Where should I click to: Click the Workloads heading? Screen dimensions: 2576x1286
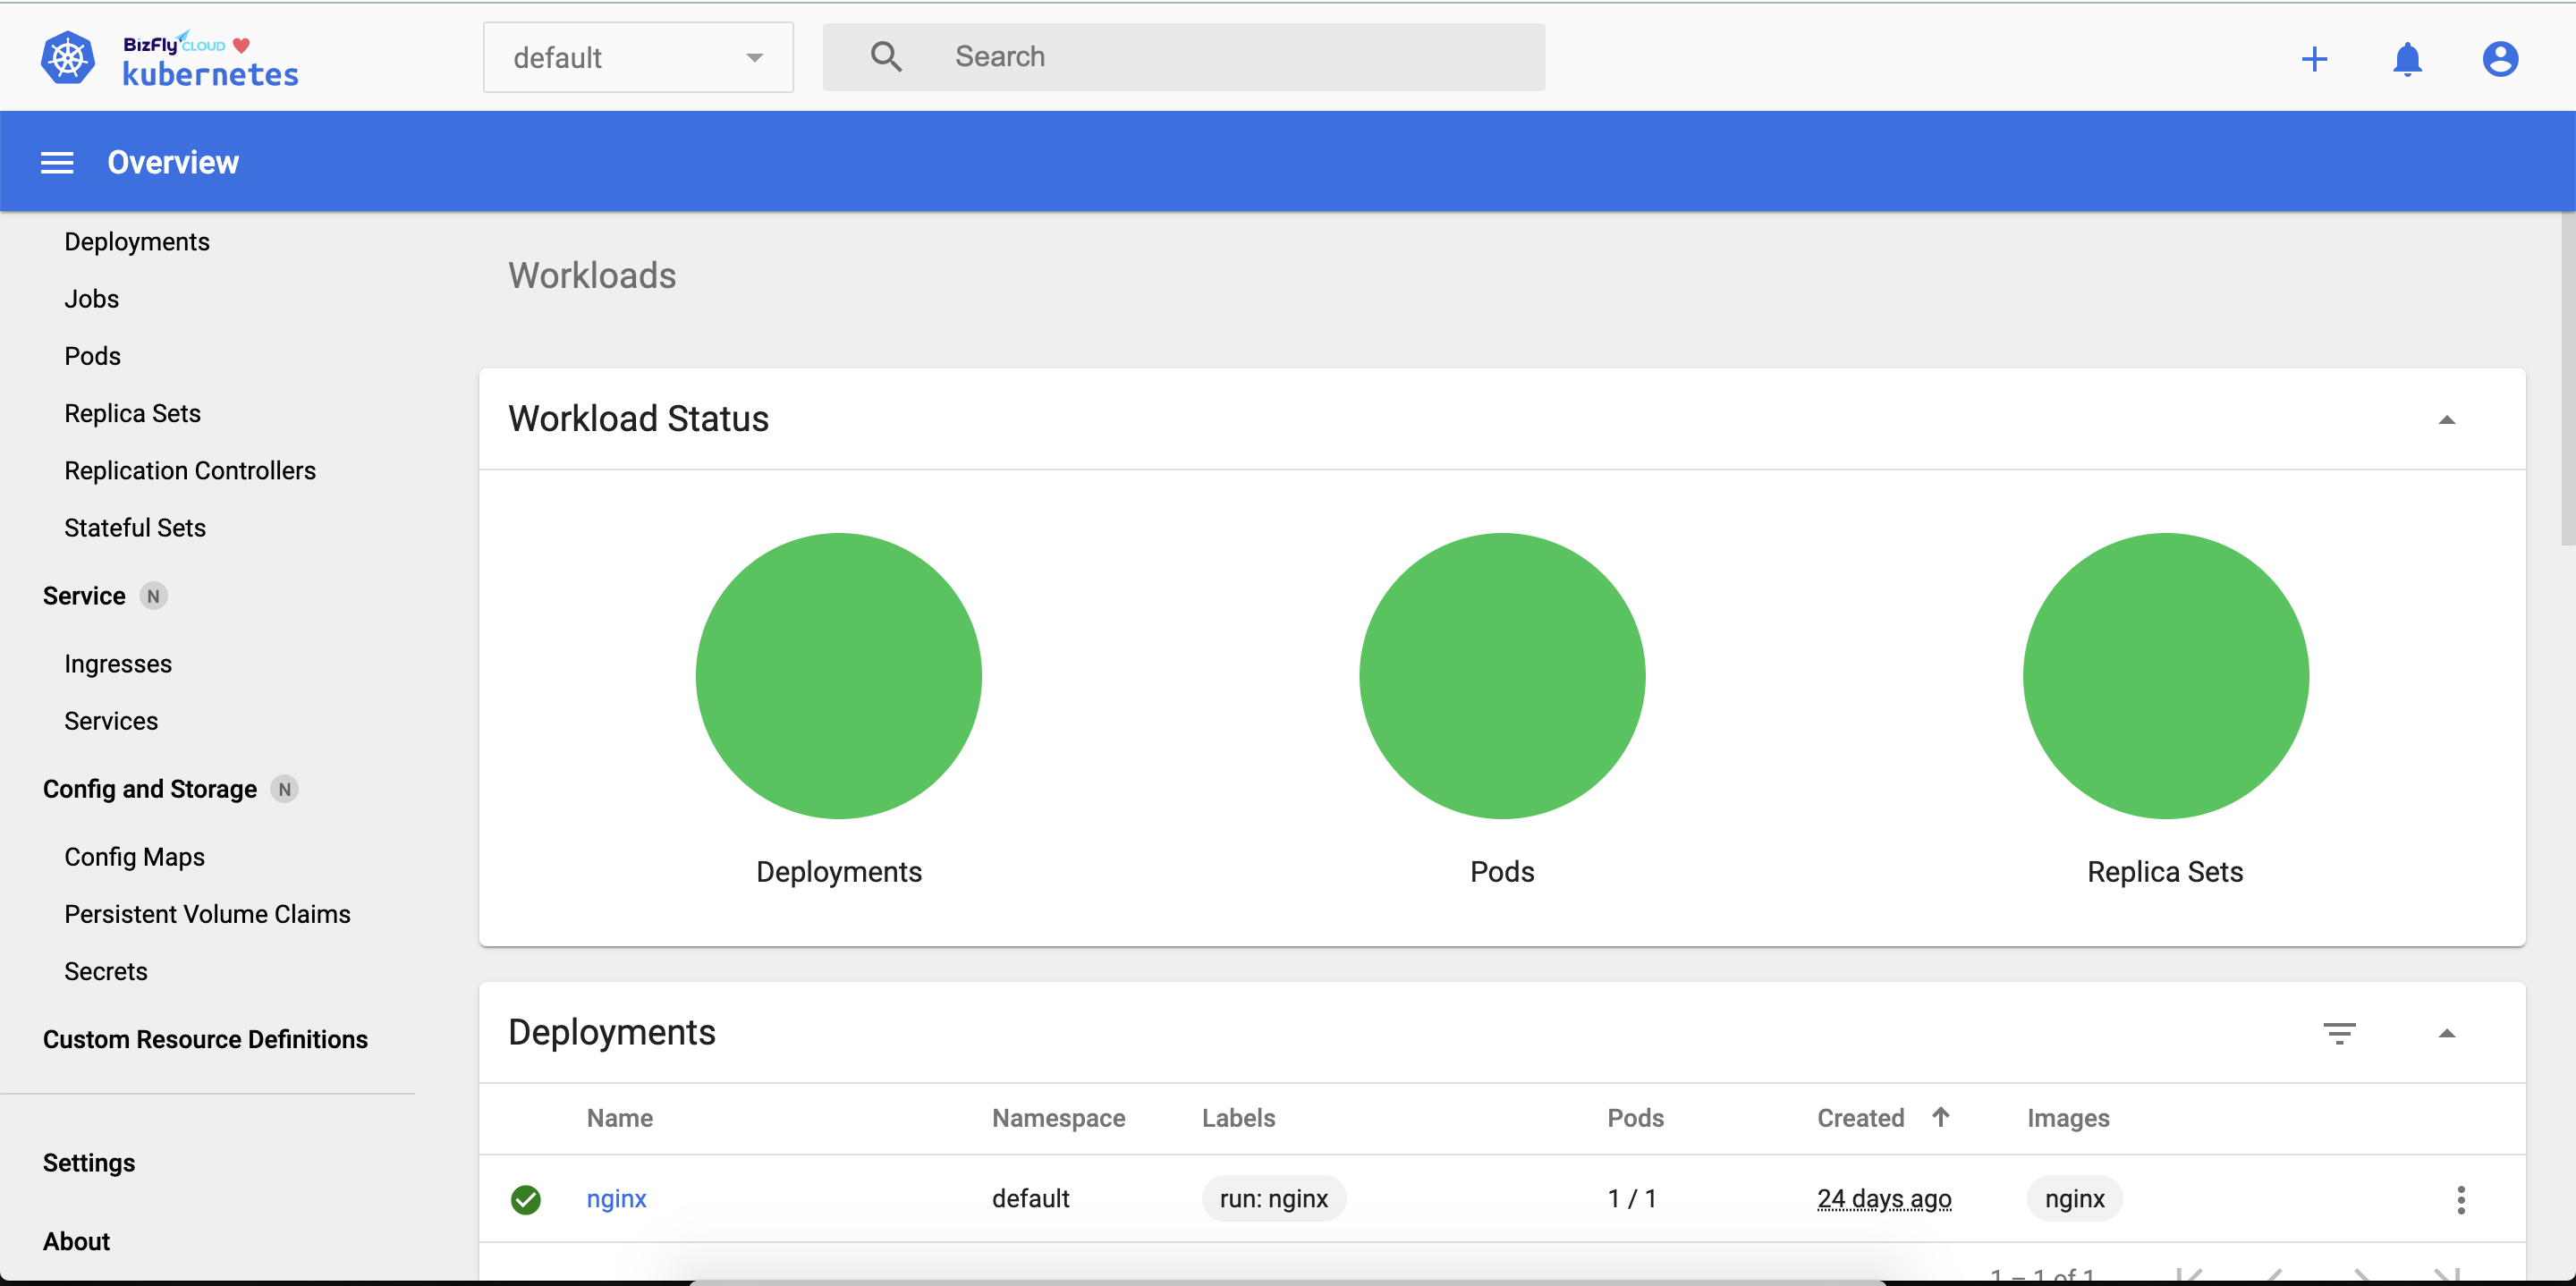tap(592, 276)
